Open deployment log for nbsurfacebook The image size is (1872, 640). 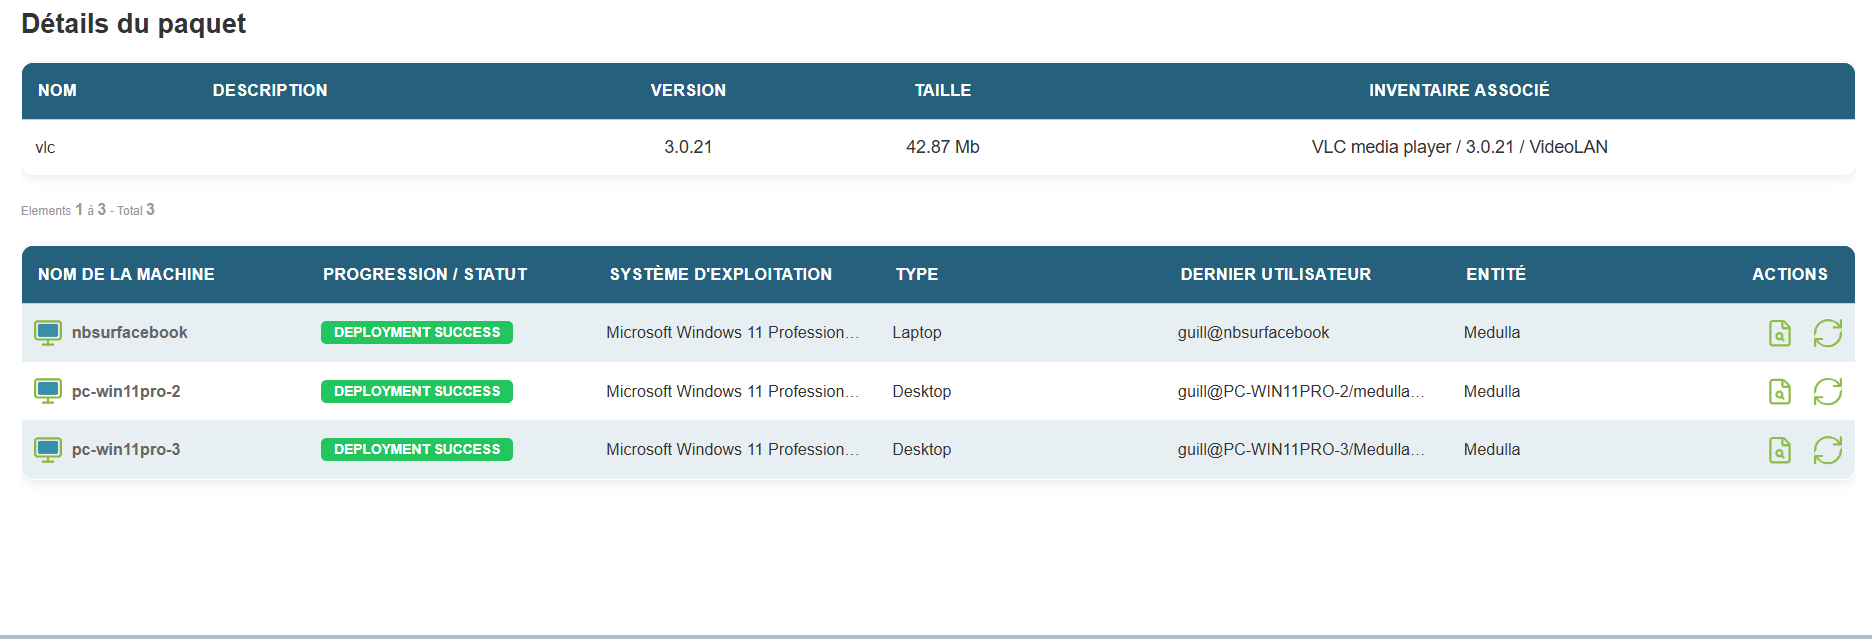click(1779, 333)
